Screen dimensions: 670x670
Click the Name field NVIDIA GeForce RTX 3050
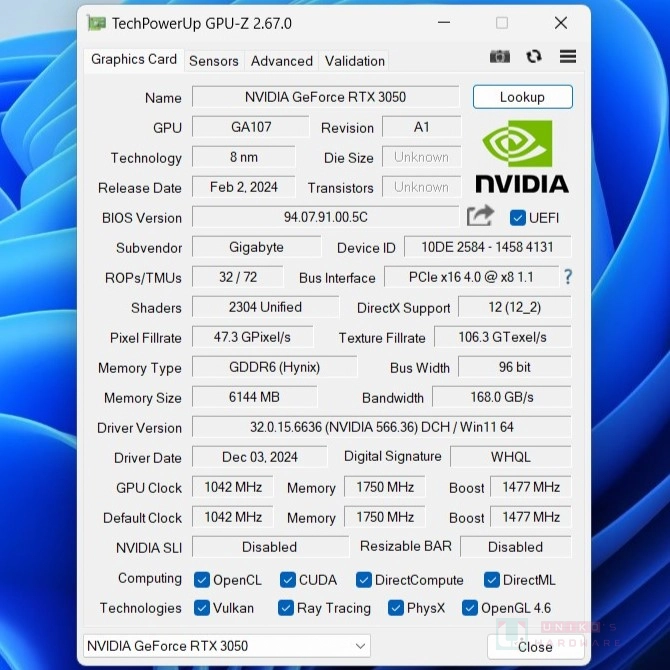(326, 97)
